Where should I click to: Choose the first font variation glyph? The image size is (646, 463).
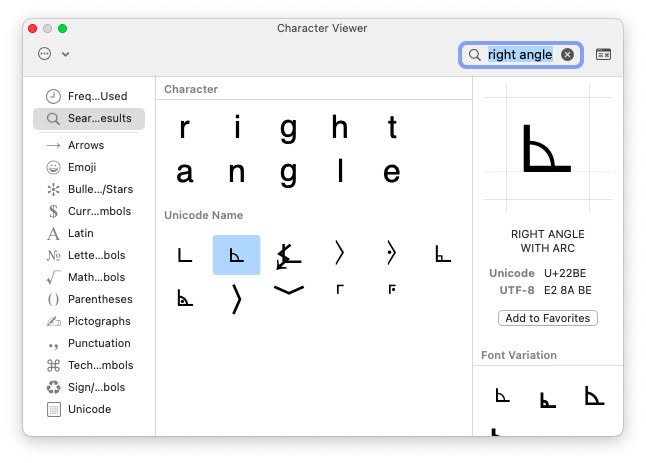point(502,395)
